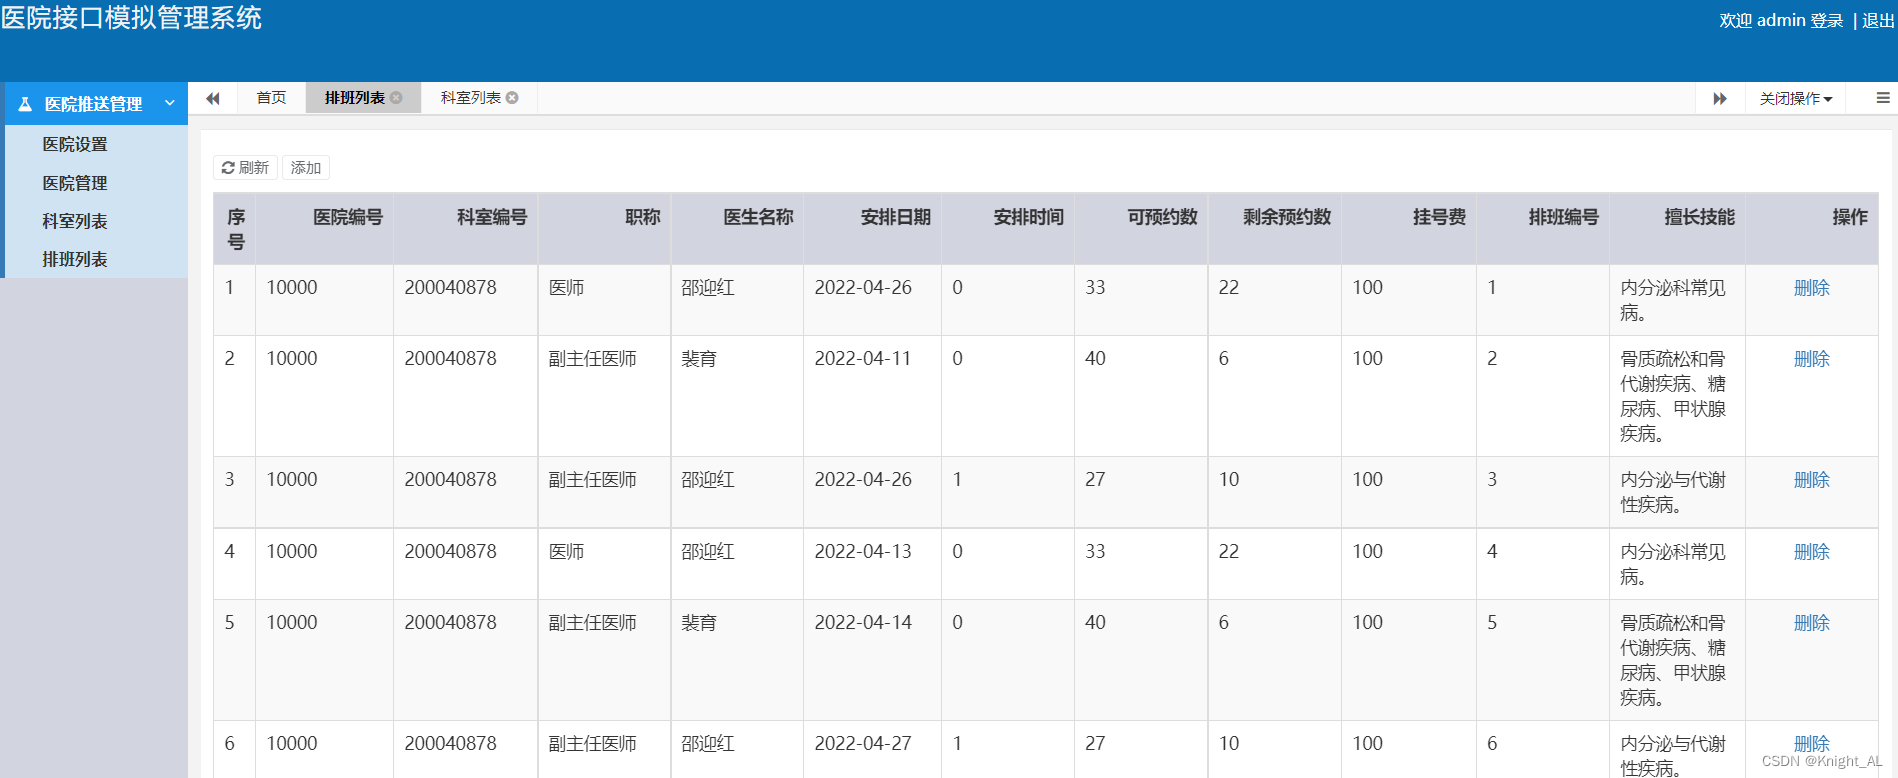Click 200040878 in row 5
The height and width of the screenshot is (778, 1898).
click(x=450, y=623)
